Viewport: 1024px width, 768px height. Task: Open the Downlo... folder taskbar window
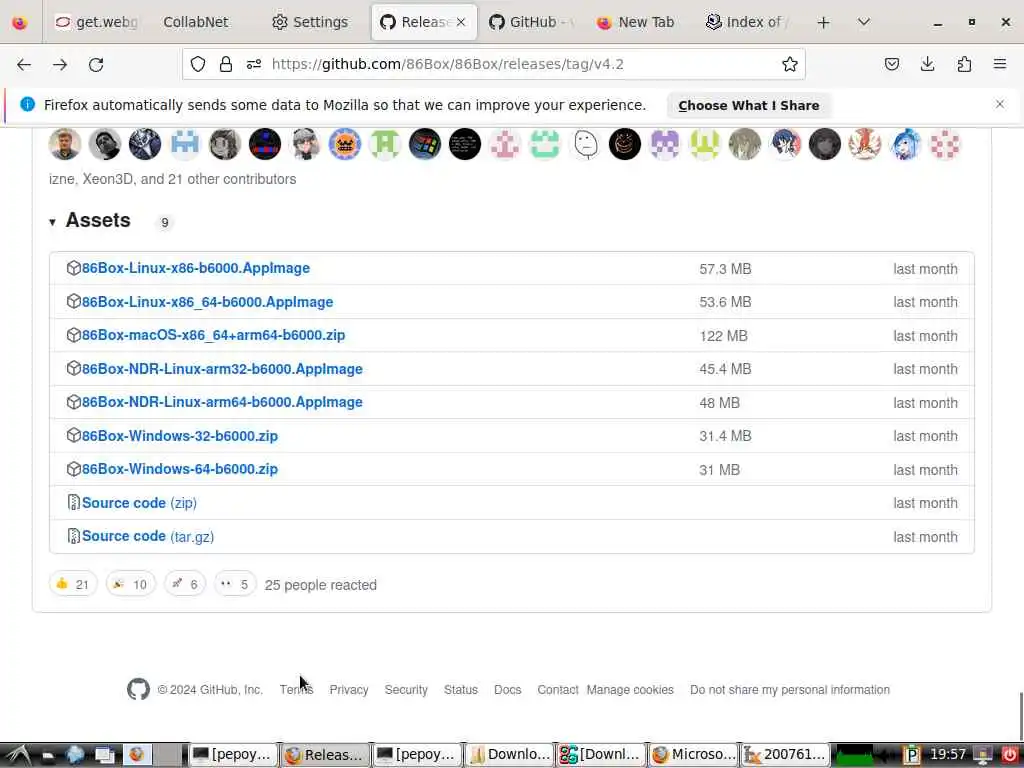pyautogui.click(x=509, y=754)
